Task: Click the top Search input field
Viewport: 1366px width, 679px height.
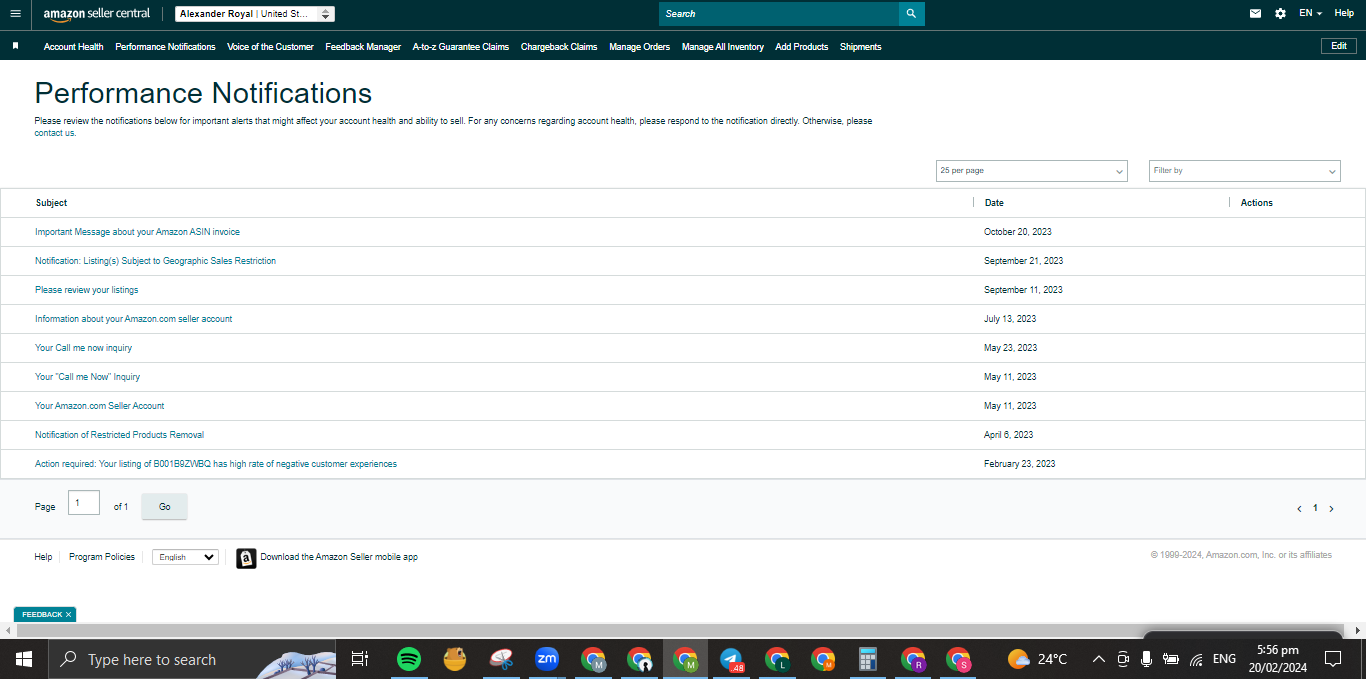Action: (x=778, y=14)
